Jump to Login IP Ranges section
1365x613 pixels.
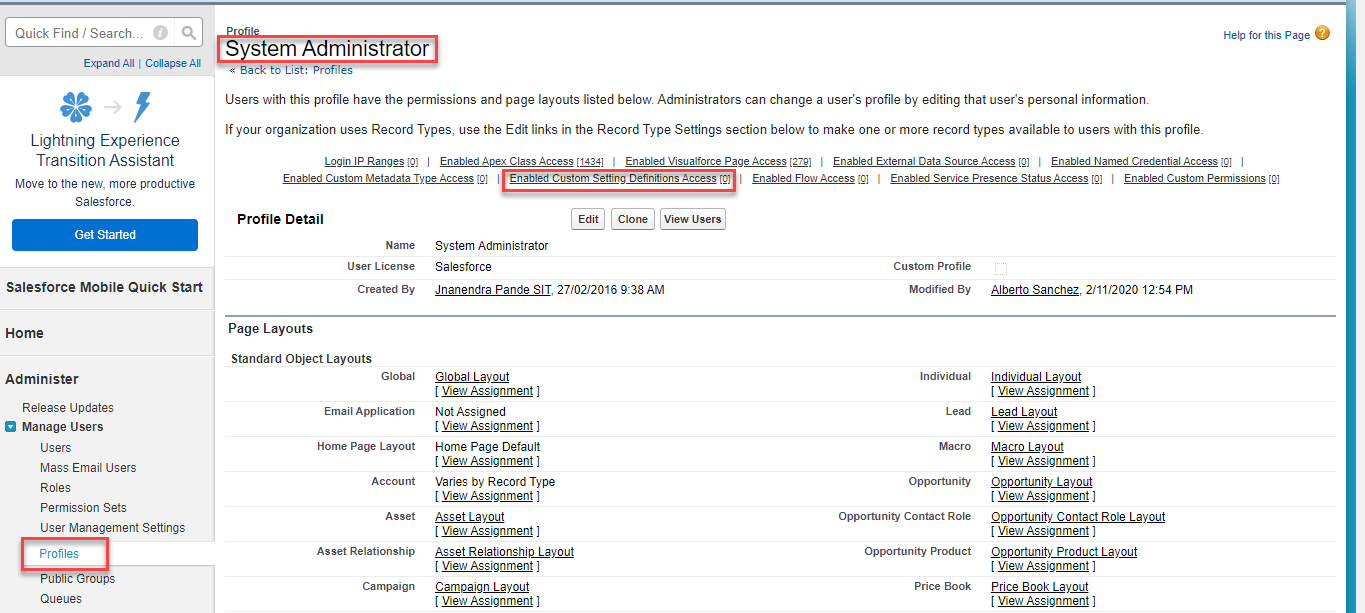pyautogui.click(x=365, y=161)
